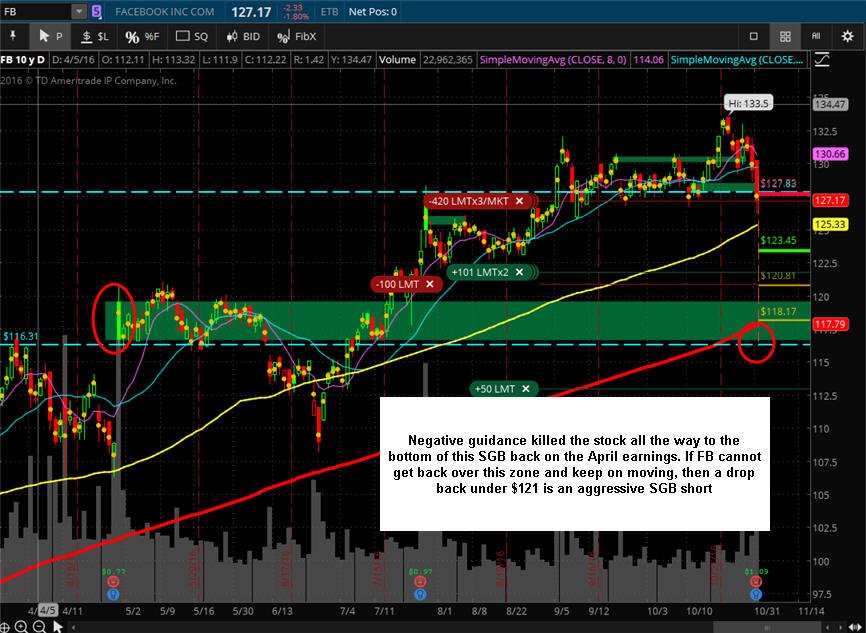The width and height of the screenshot is (866, 633).
Task: Click the Volume label in the header
Action: pos(397,60)
